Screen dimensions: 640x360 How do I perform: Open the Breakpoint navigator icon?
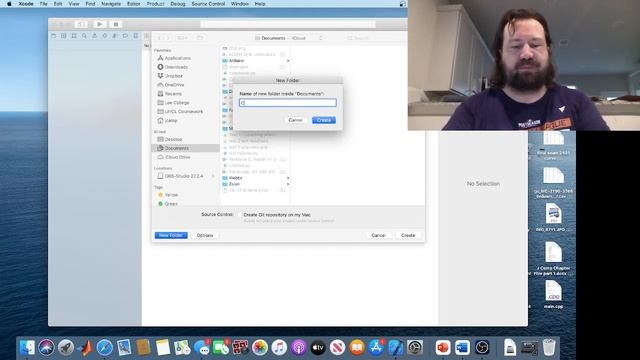coord(125,36)
